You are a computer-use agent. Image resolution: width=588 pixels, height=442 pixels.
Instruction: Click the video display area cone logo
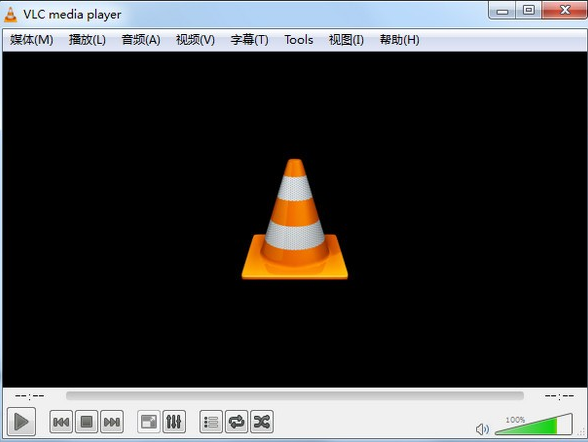click(295, 219)
